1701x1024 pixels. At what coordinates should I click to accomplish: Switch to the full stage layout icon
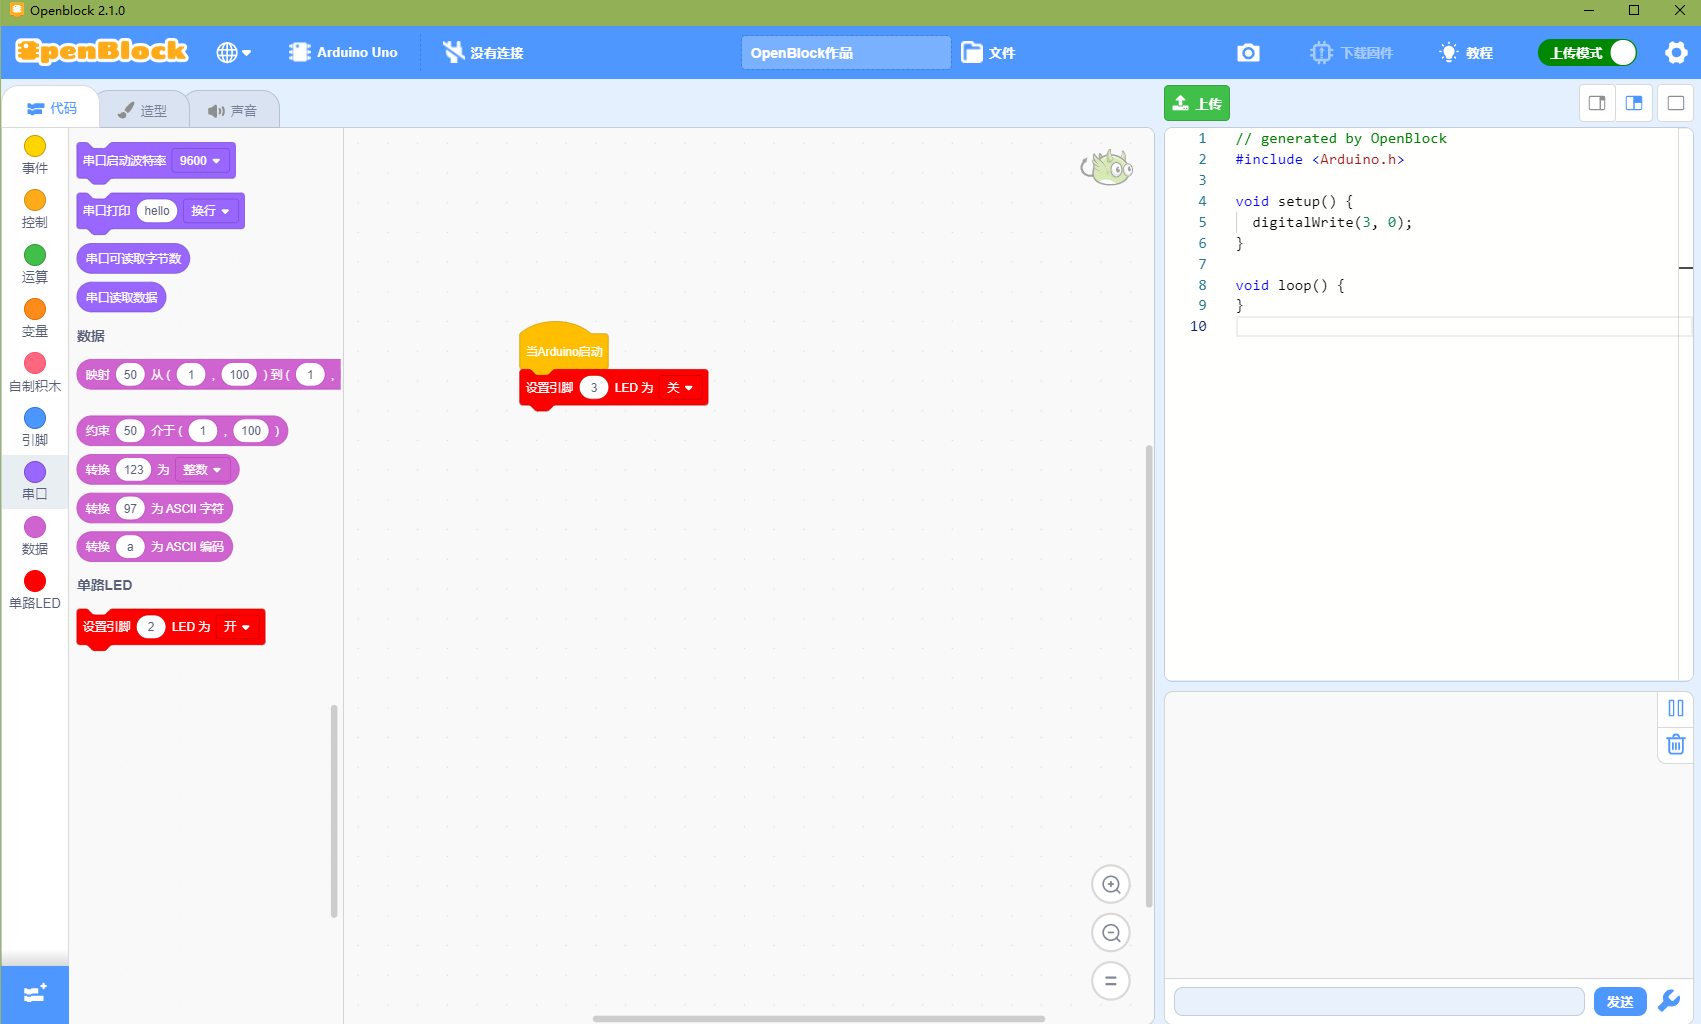point(1676,103)
